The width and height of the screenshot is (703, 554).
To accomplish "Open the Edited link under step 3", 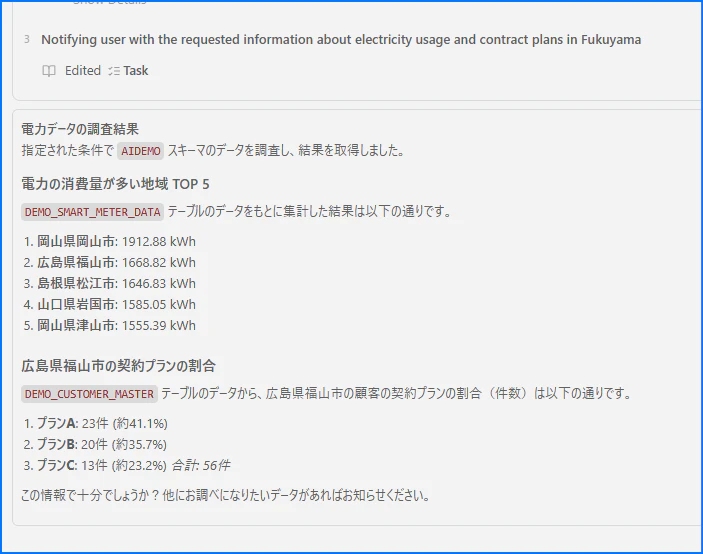I will (82, 71).
